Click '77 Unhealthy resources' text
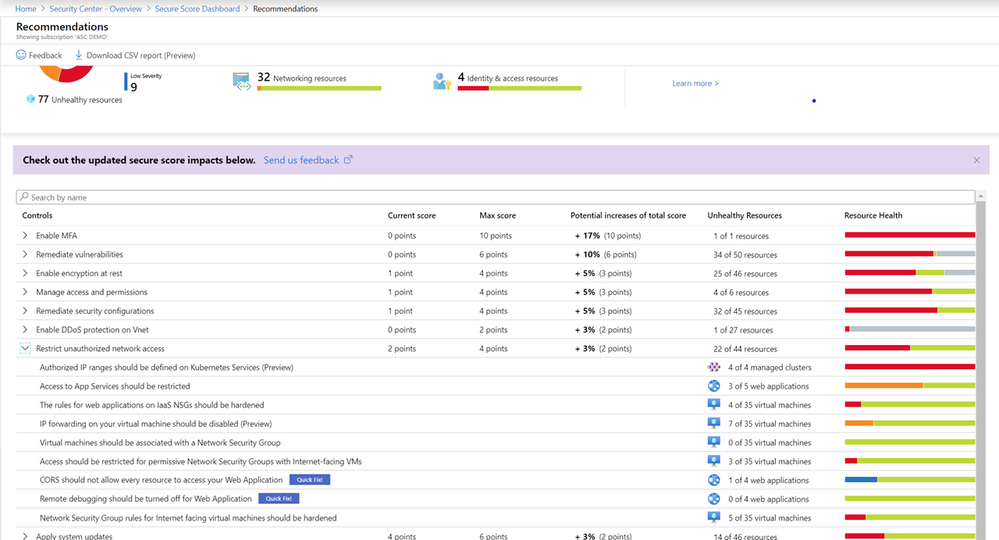The width and height of the screenshot is (999, 540). click(80, 99)
